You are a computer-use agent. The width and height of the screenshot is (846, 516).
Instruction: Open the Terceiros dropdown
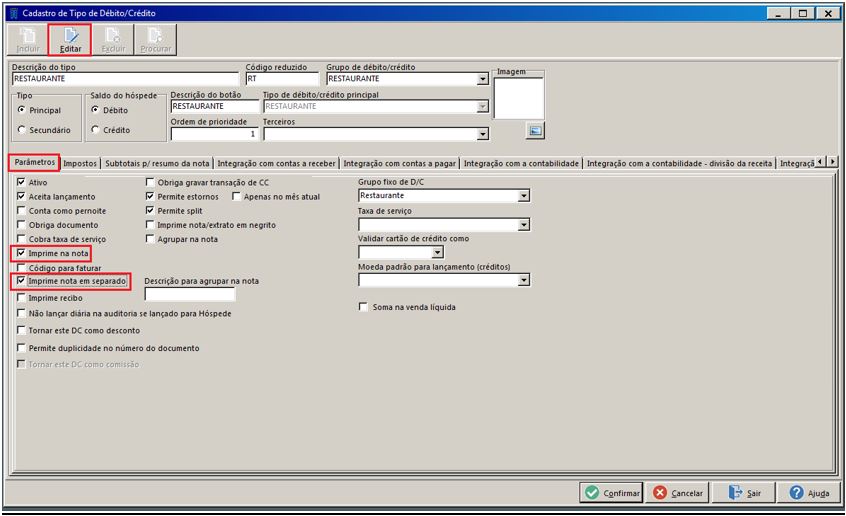click(x=482, y=133)
